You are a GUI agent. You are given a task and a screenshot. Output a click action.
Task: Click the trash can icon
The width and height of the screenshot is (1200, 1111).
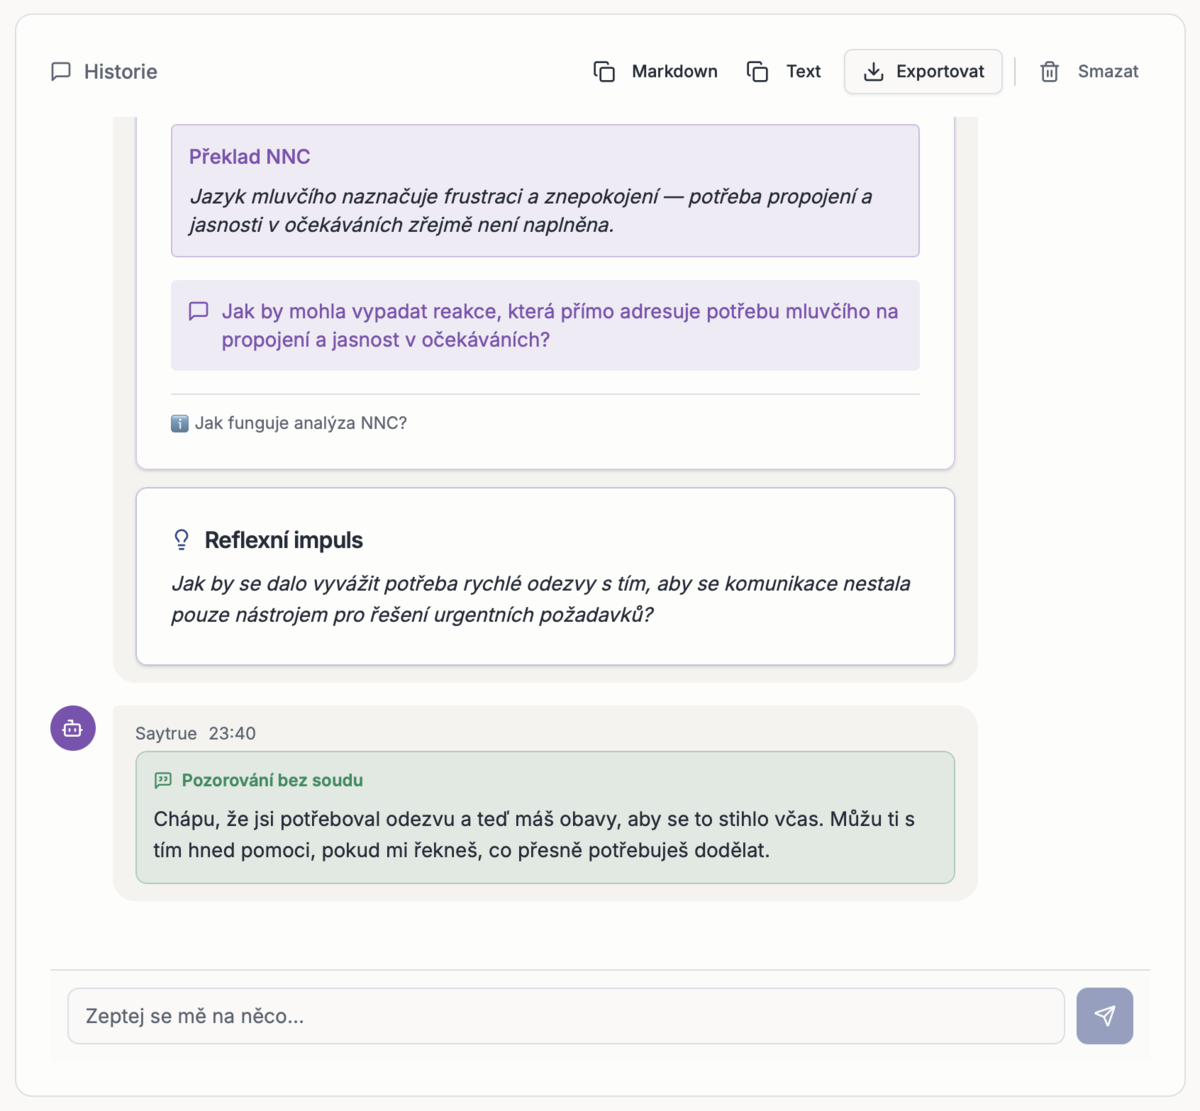[1049, 71]
